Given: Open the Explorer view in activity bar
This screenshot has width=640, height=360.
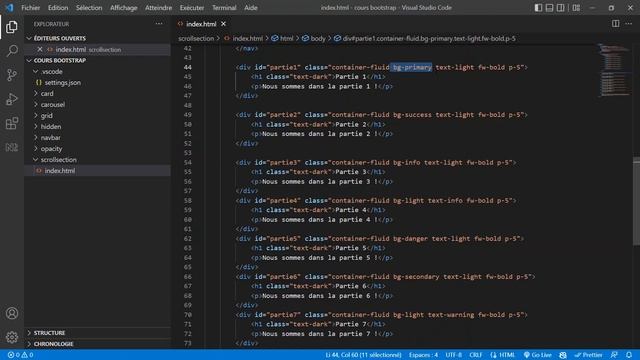Looking at the screenshot, I should pyautogui.click(x=12, y=27).
